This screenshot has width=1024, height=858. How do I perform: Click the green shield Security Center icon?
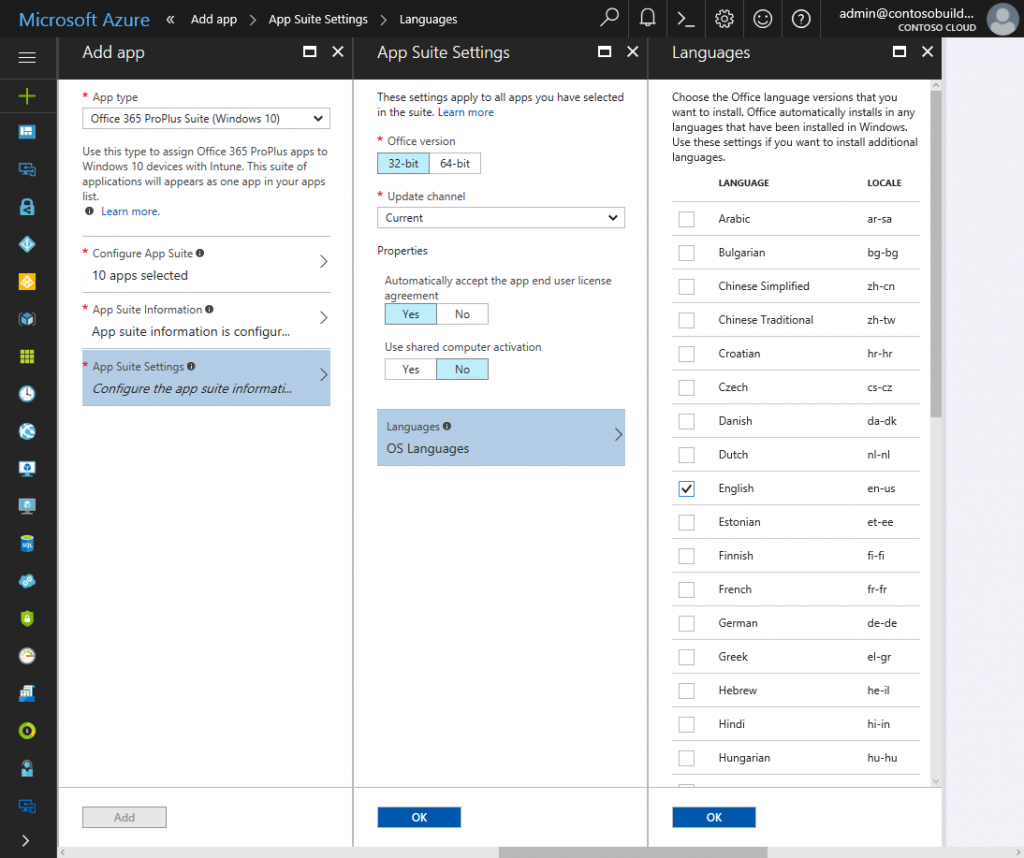pos(27,618)
